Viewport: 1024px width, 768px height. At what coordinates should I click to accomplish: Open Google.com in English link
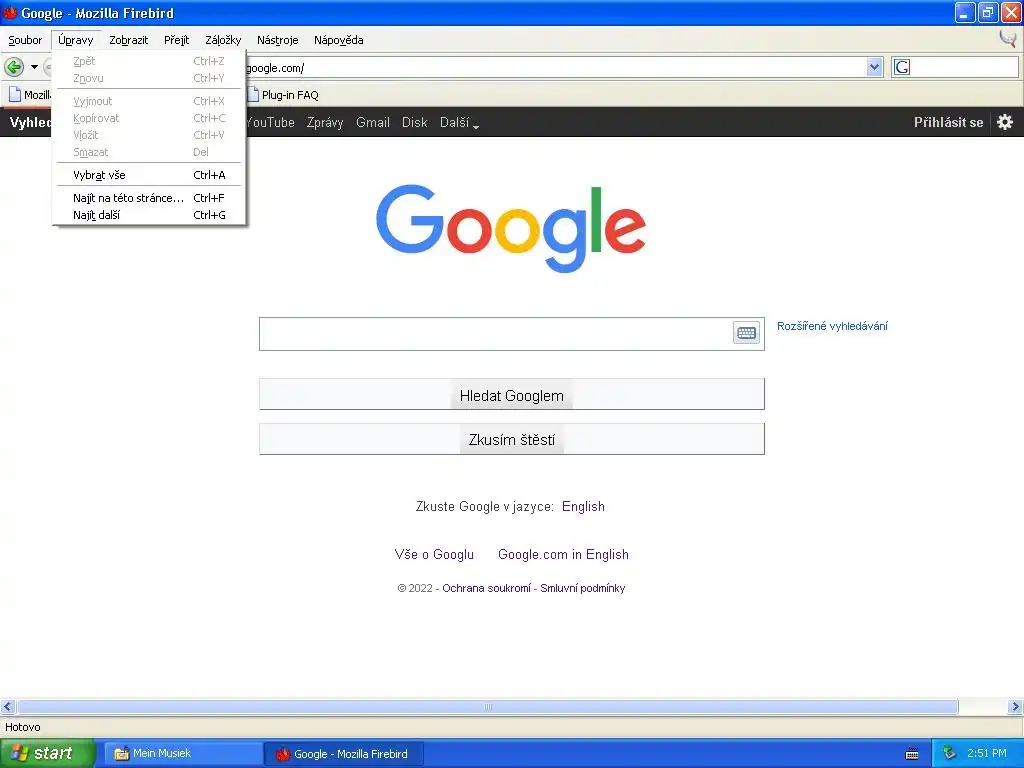point(563,554)
